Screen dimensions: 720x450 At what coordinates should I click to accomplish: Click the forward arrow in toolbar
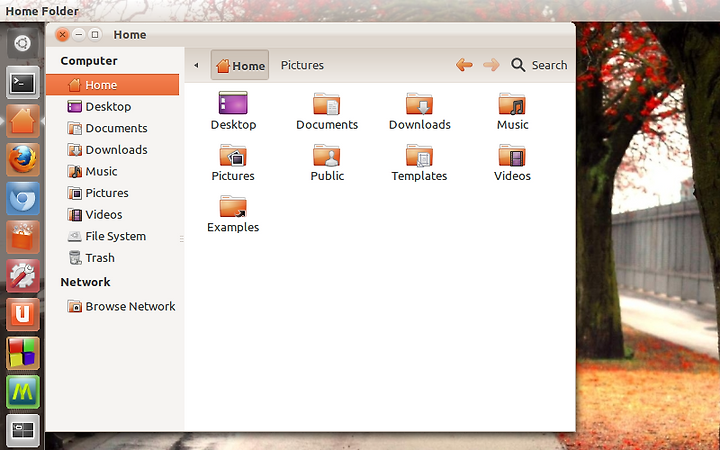pyautogui.click(x=491, y=65)
